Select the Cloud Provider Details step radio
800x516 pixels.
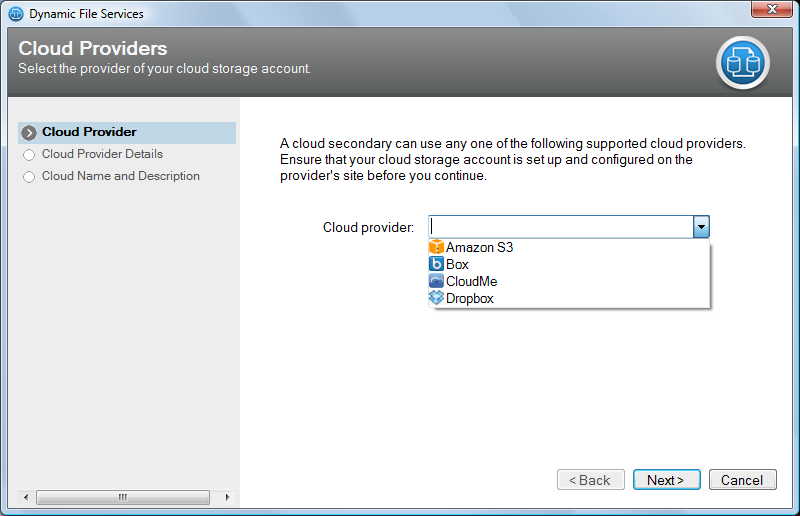pyautogui.click(x=29, y=155)
